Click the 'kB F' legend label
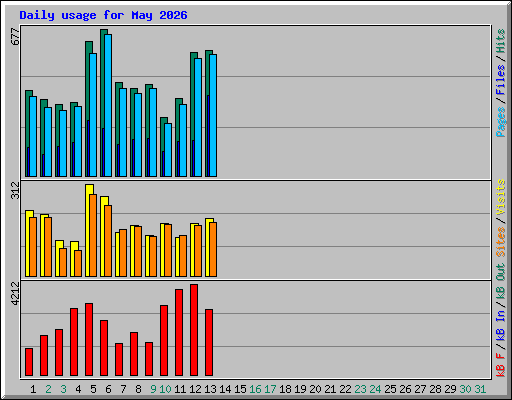Screen dimensions: 512x400 [x=501, y=365]
